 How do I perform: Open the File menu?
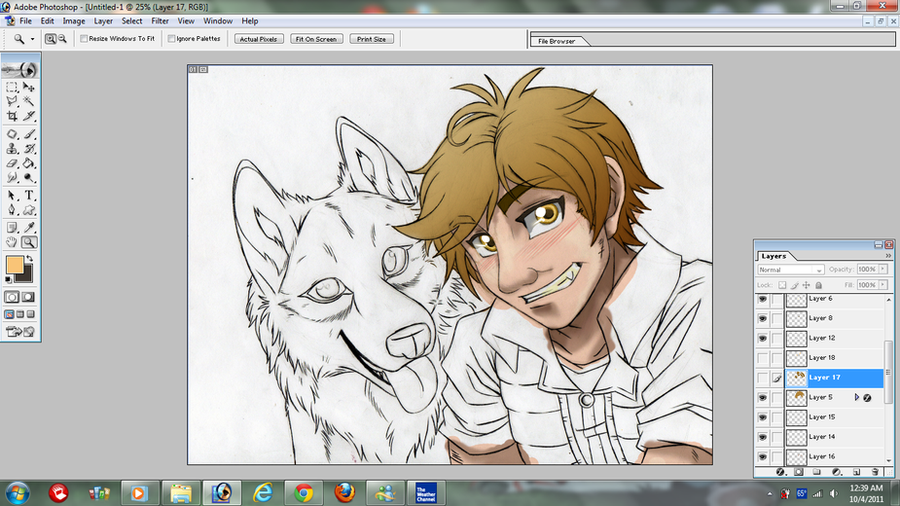tap(26, 21)
